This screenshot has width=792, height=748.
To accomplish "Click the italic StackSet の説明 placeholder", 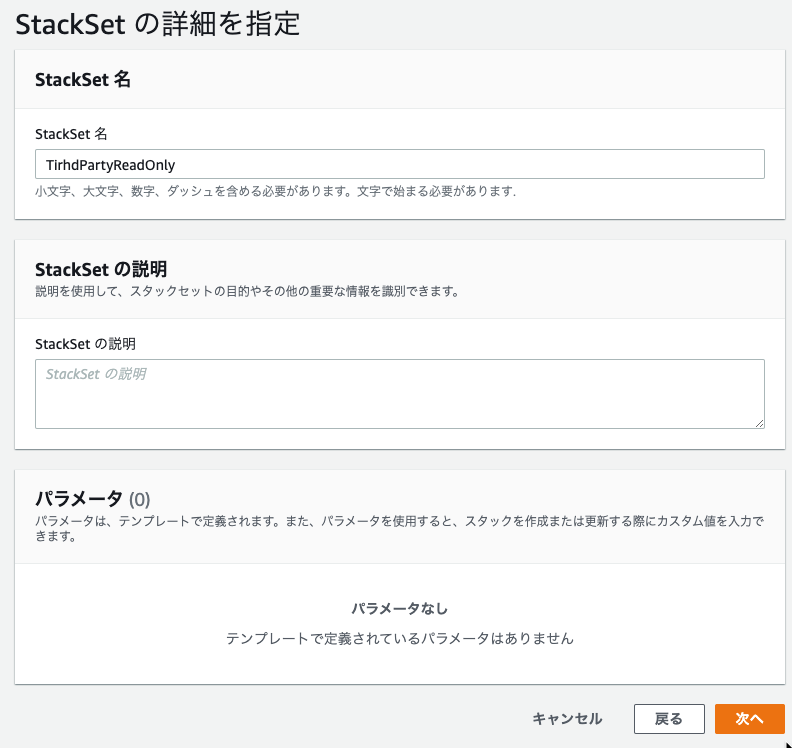I will click(x=96, y=374).
